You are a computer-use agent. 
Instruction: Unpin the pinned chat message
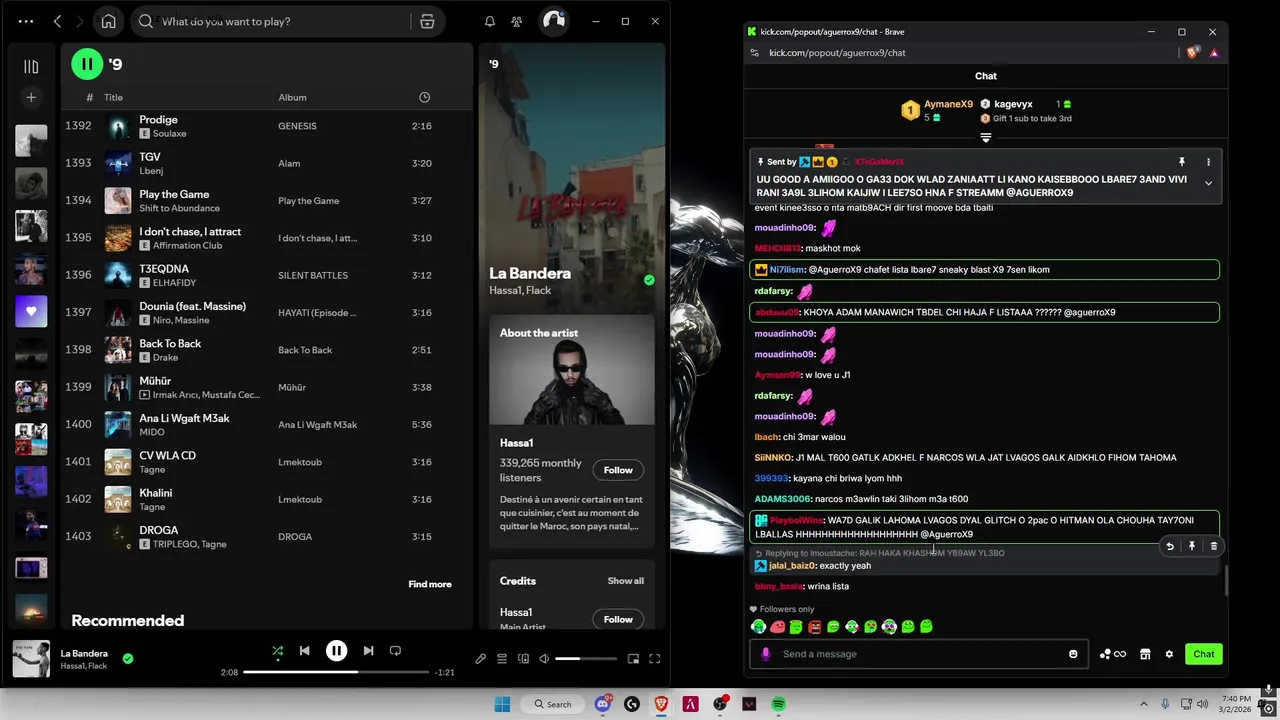click(1181, 162)
